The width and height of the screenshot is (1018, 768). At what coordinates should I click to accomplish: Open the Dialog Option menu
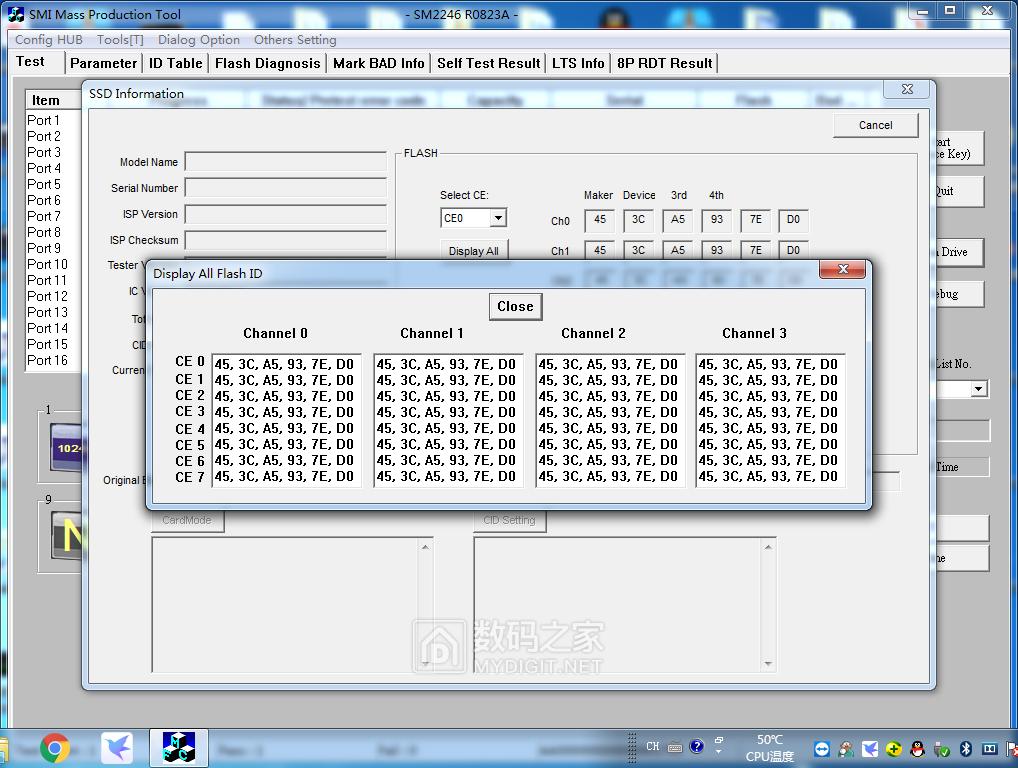coord(199,40)
